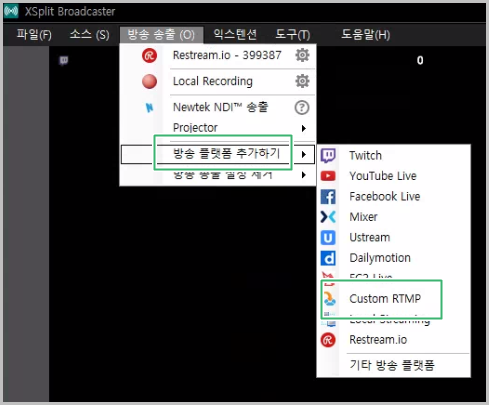Add Facebook Live platform
Image resolution: width=489 pixels, height=405 pixels.
pos(385,196)
